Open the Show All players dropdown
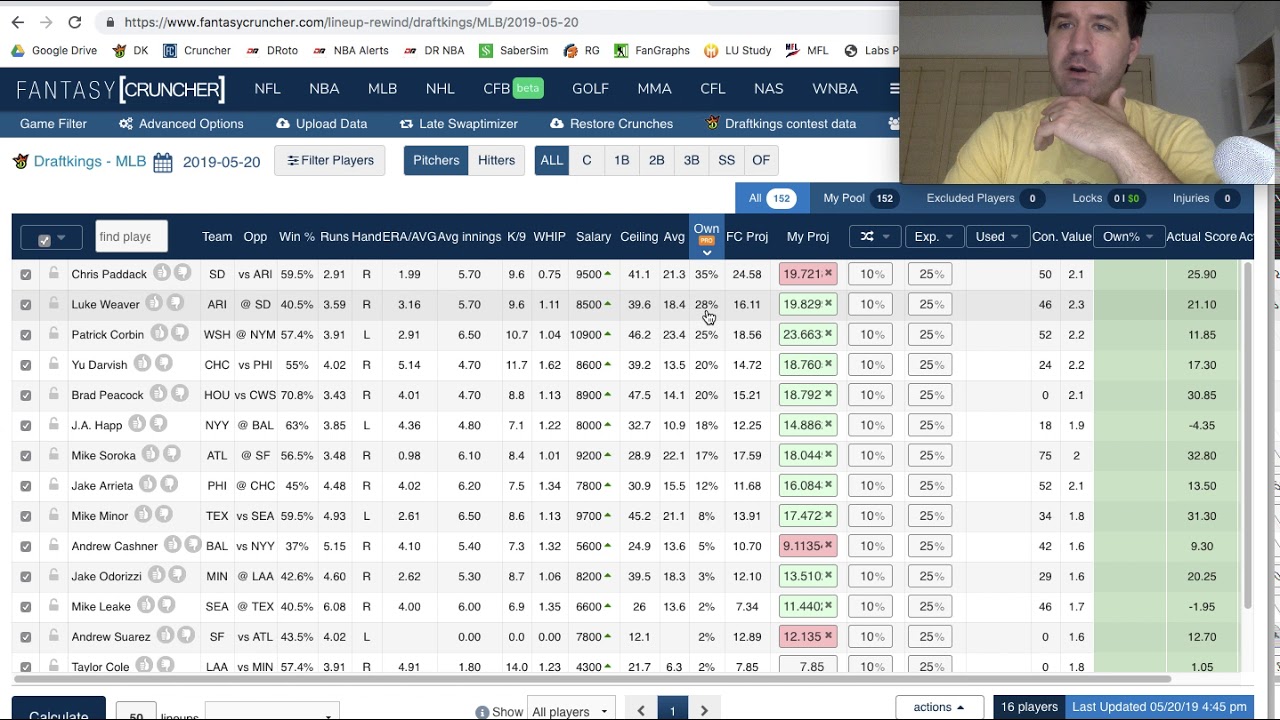The width and height of the screenshot is (1280, 720). click(x=571, y=712)
